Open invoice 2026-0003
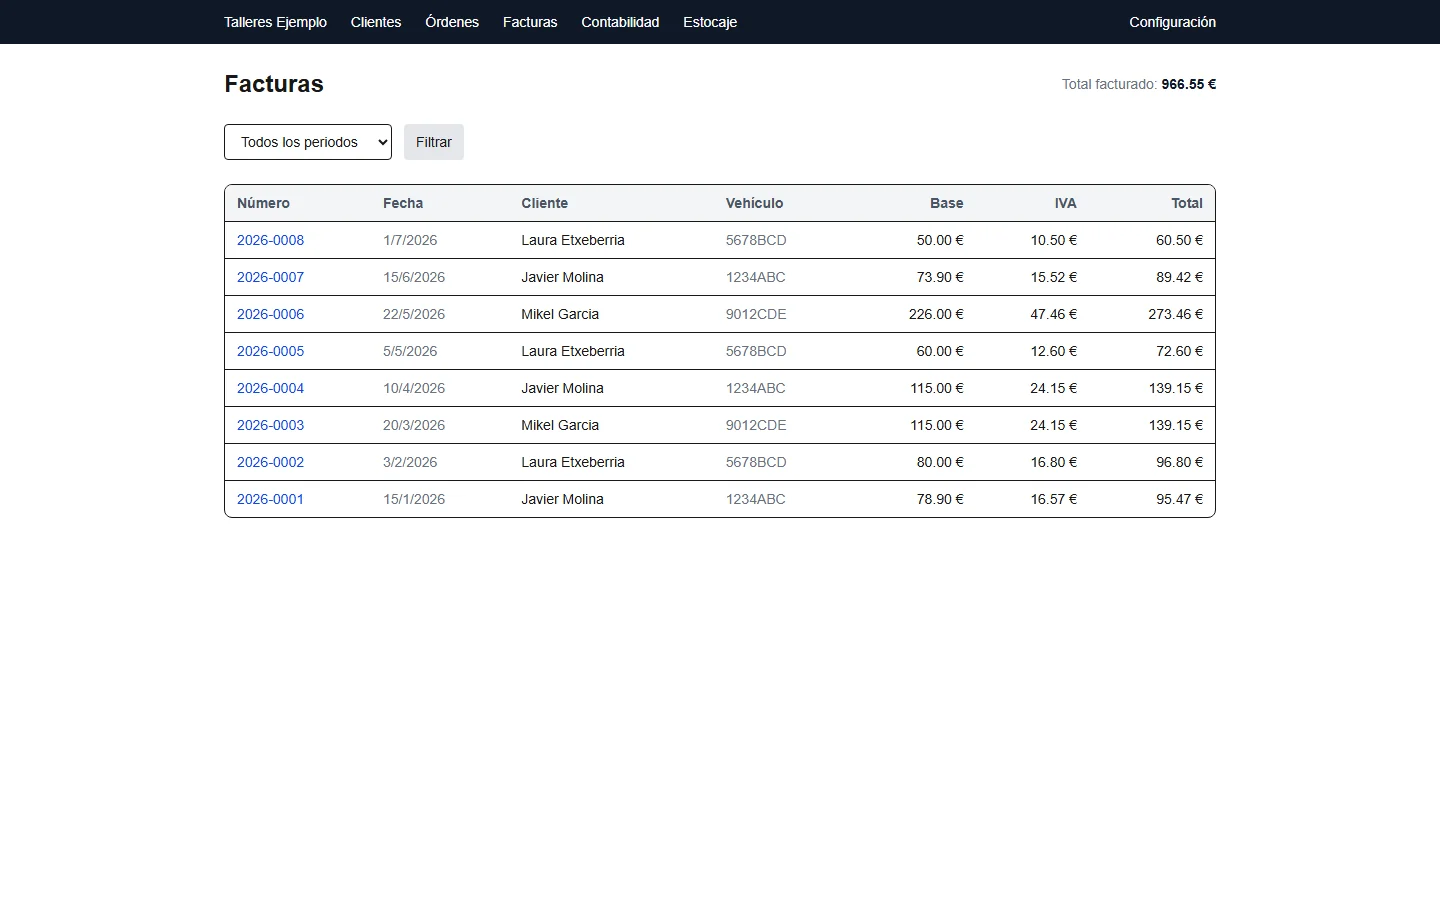Image resolution: width=1440 pixels, height=900 pixels. pos(270,425)
